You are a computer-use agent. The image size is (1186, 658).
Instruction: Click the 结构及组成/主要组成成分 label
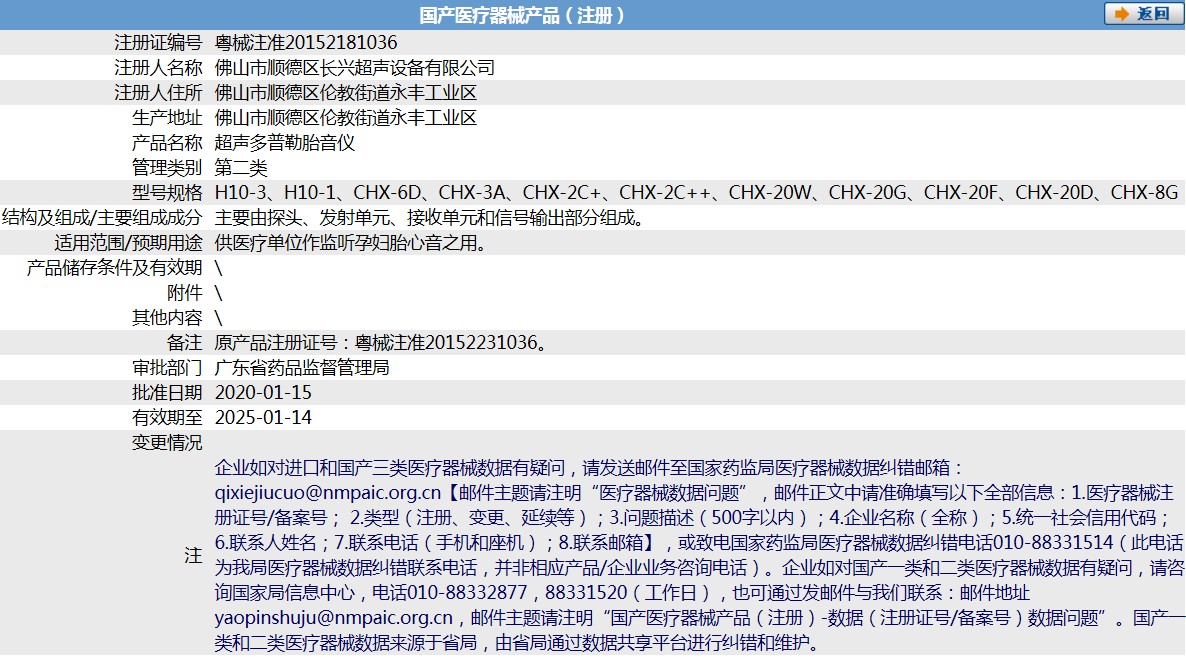pos(102,218)
